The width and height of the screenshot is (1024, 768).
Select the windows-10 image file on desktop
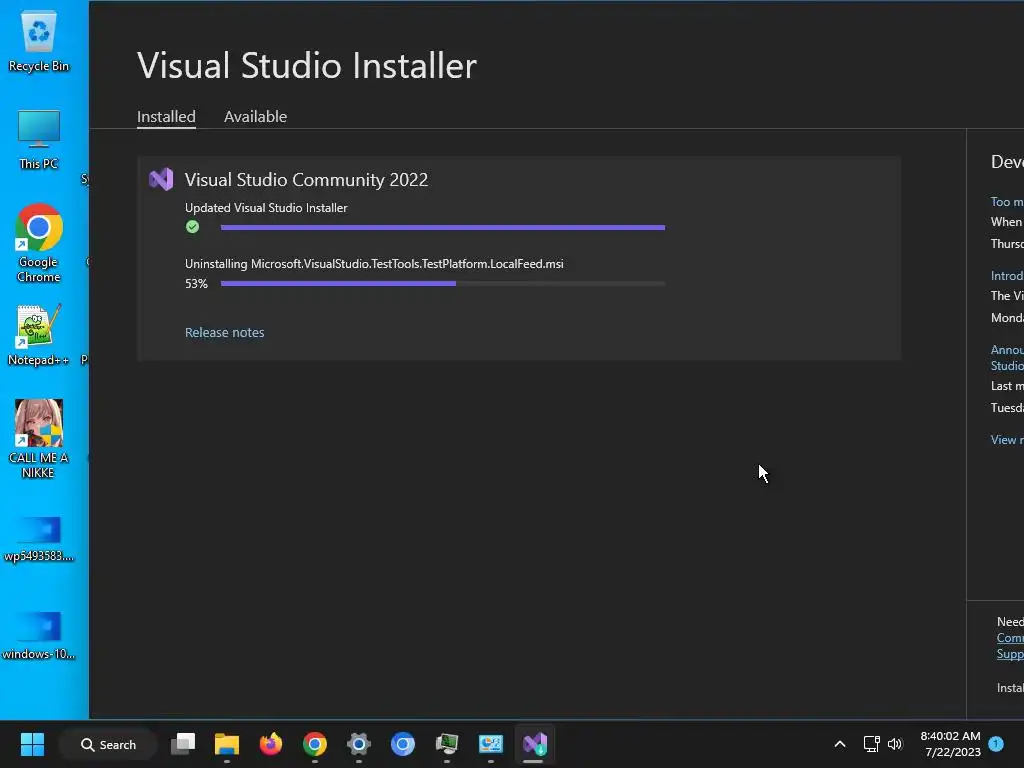[x=39, y=636]
